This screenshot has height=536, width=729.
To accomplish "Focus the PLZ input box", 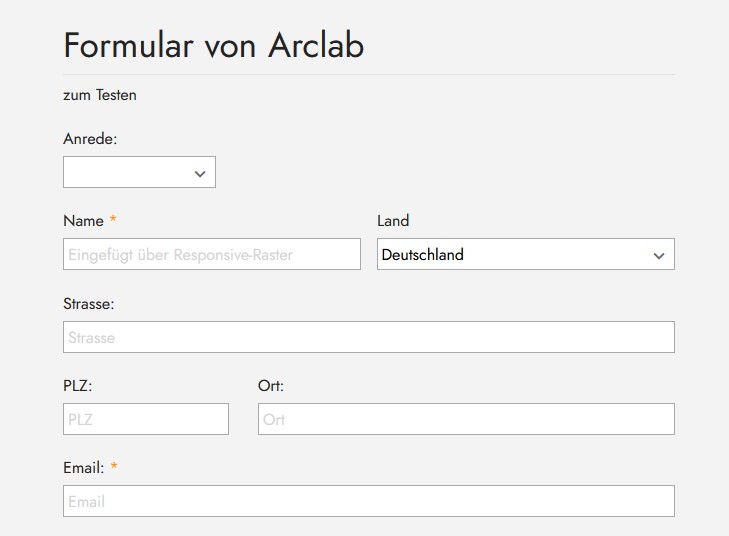I will click(146, 419).
